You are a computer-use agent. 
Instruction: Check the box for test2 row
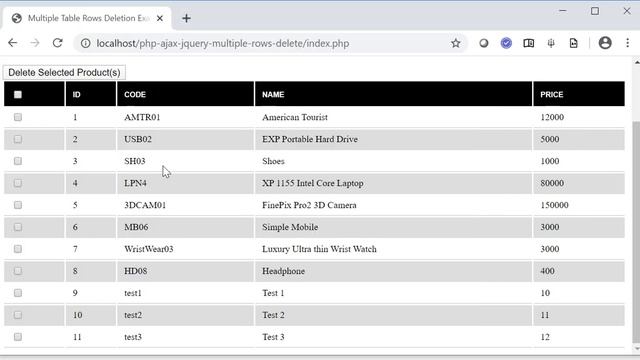point(18,315)
